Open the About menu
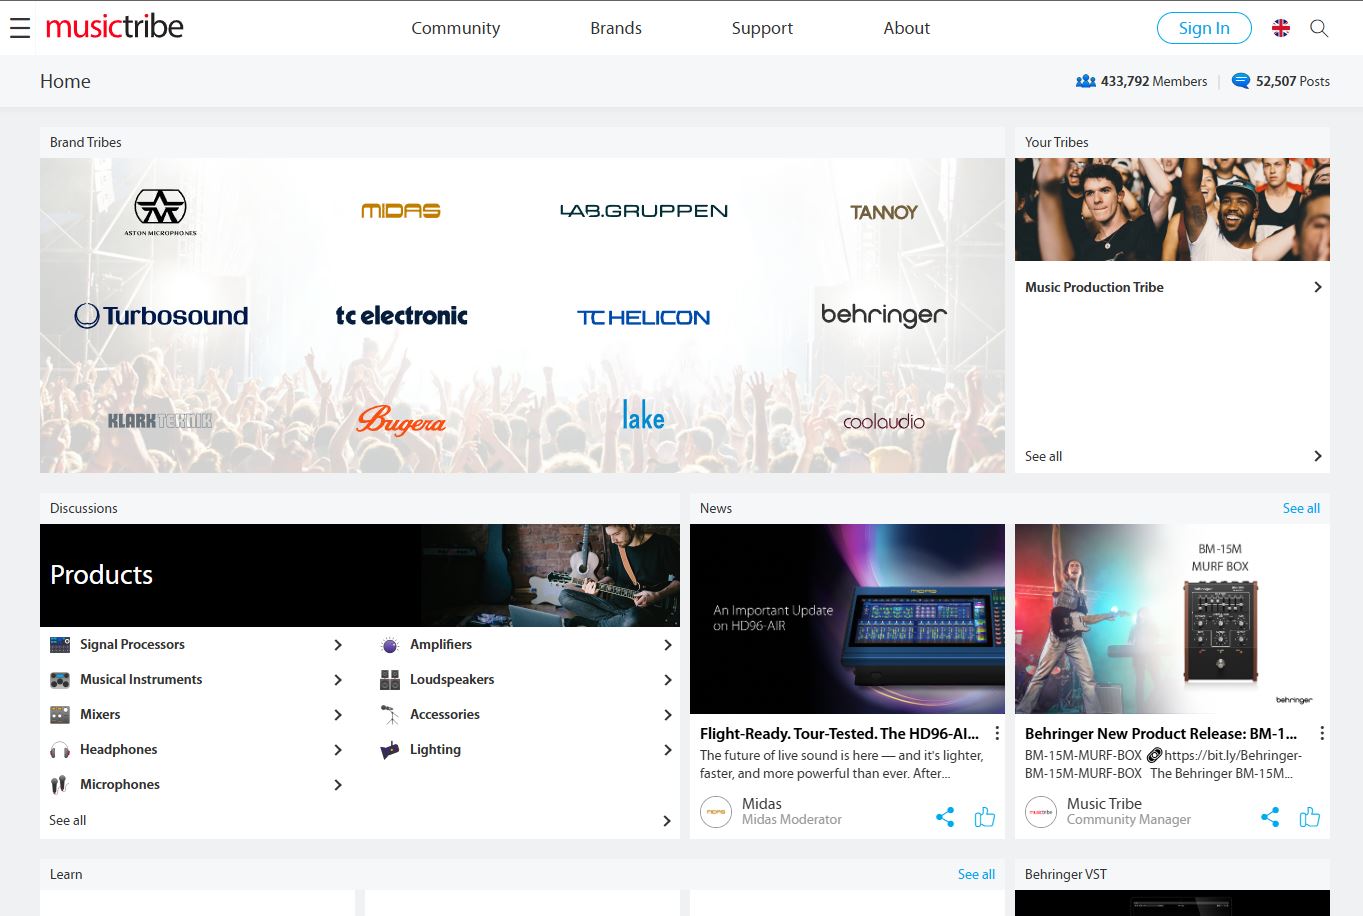 pos(907,28)
